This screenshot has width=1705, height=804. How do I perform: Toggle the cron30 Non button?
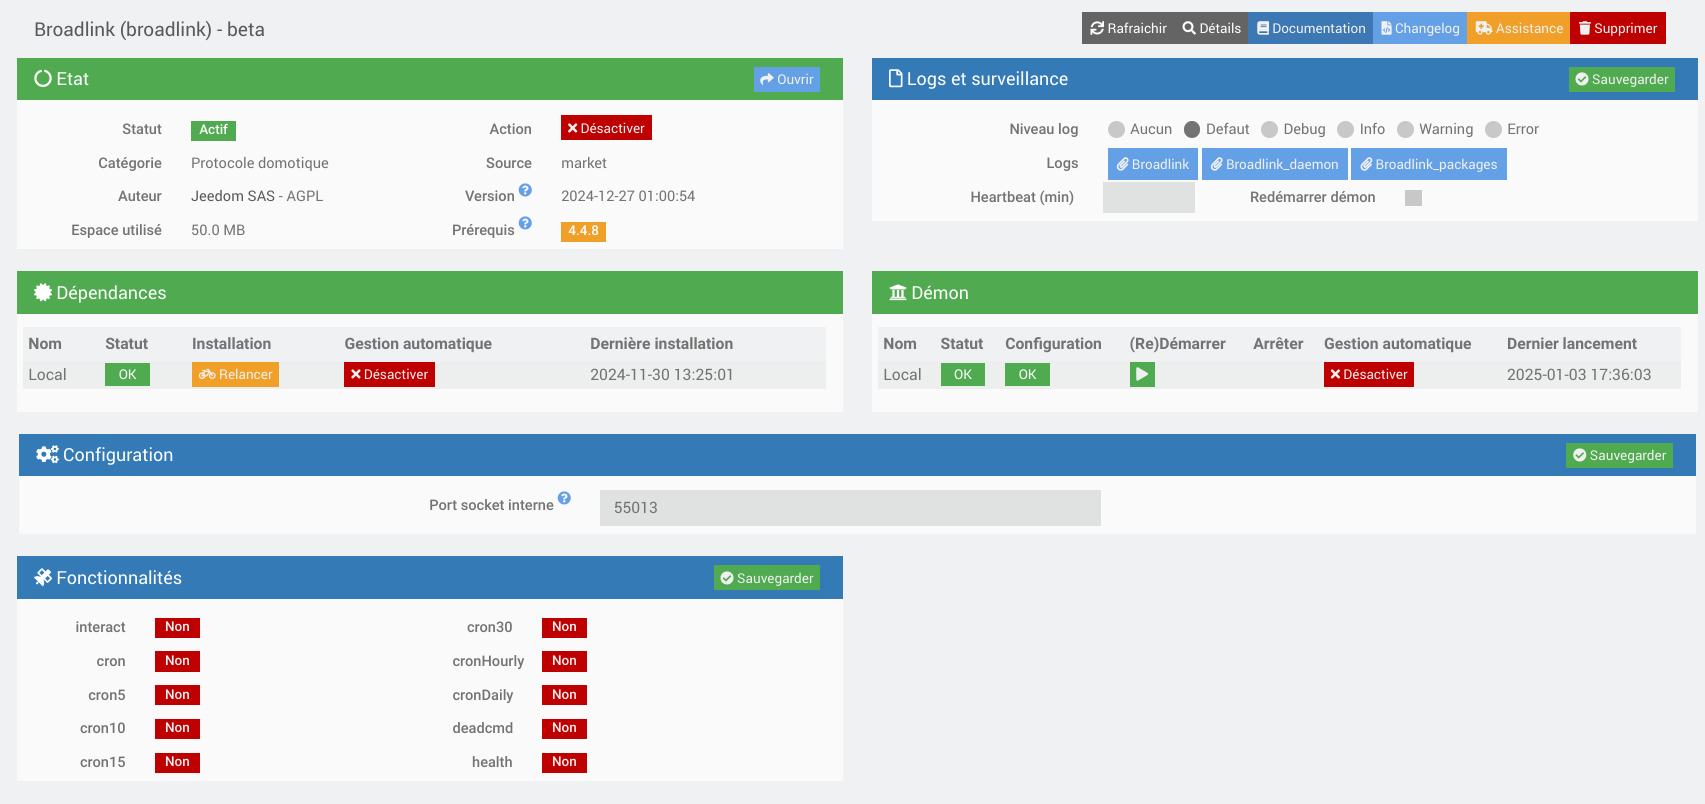564,627
